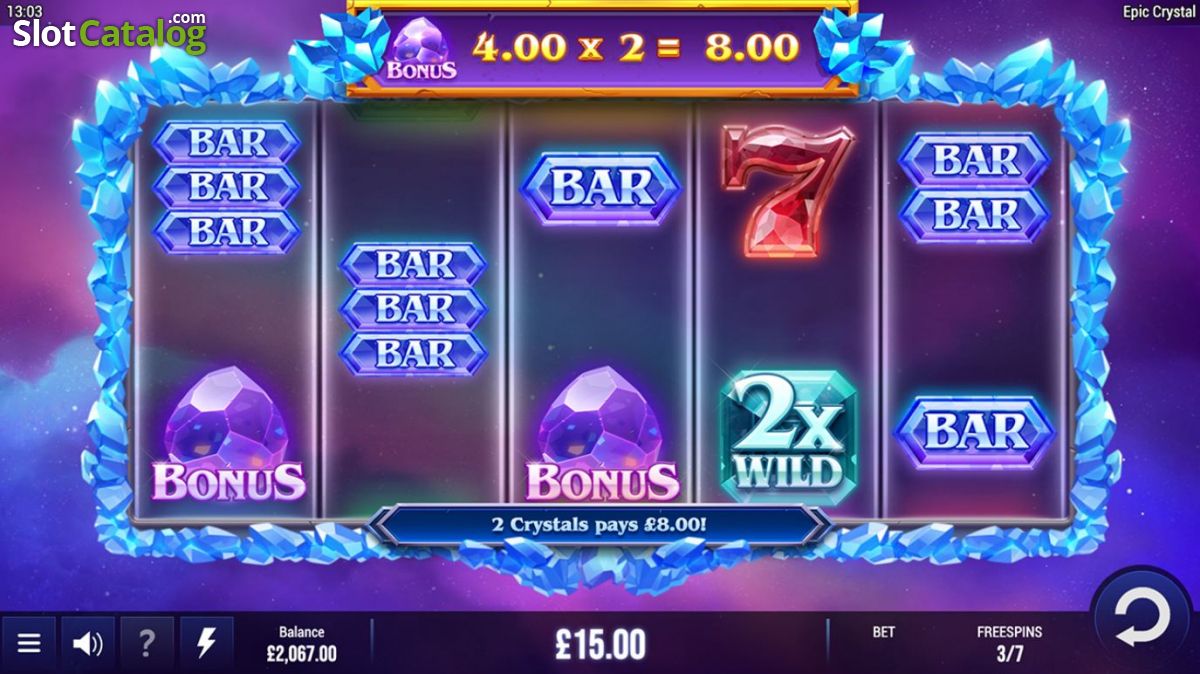The height and width of the screenshot is (674, 1200).
Task: Click the triple BAR on second reel
Action: (x=413, y=309)
